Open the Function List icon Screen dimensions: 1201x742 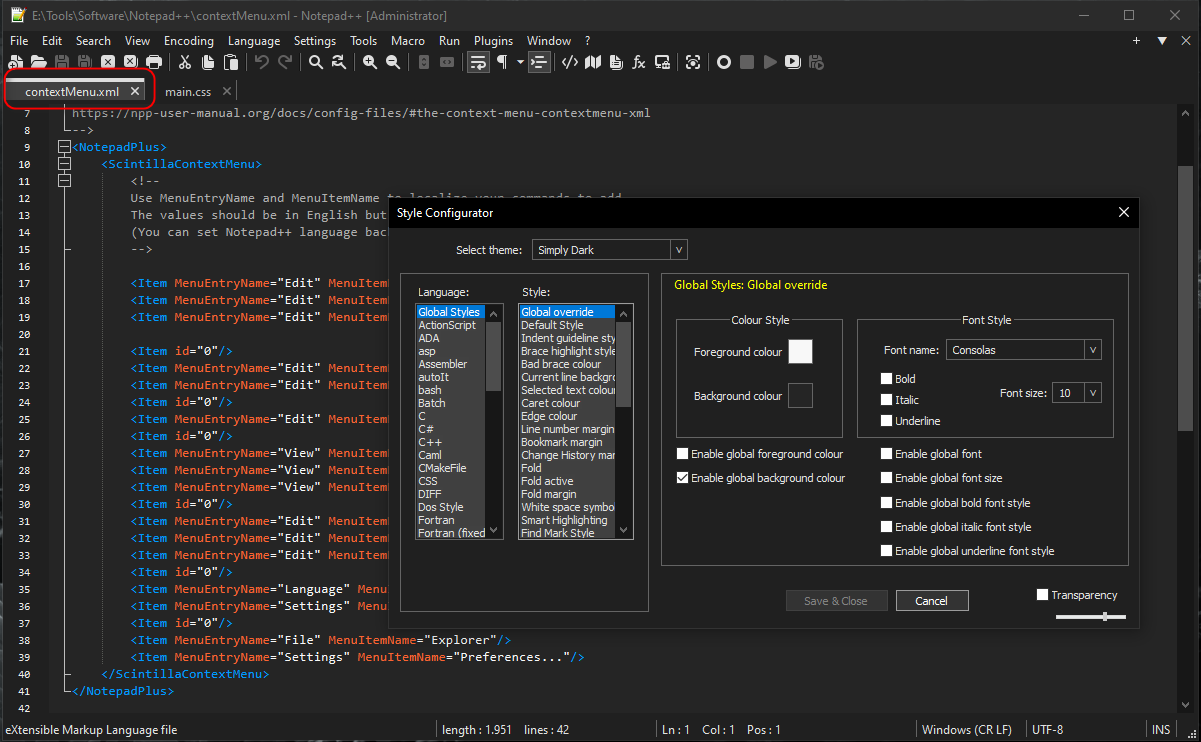pyautogui.click(x=639, y=62)
